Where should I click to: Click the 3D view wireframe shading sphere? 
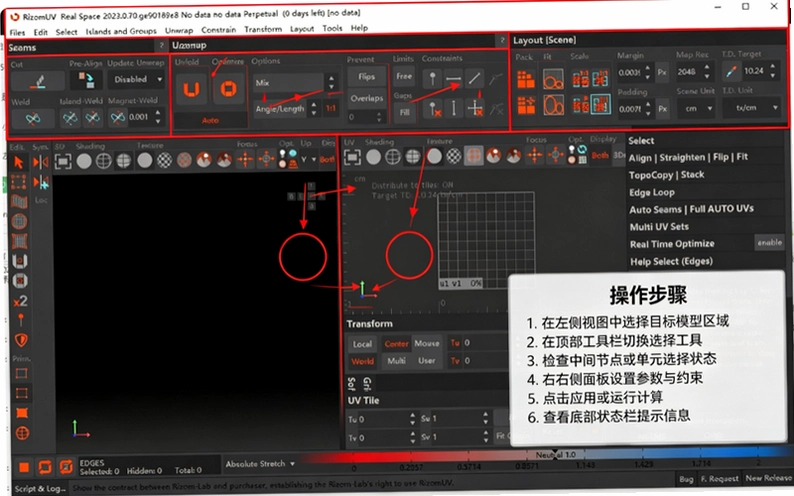tap(104, 161)
